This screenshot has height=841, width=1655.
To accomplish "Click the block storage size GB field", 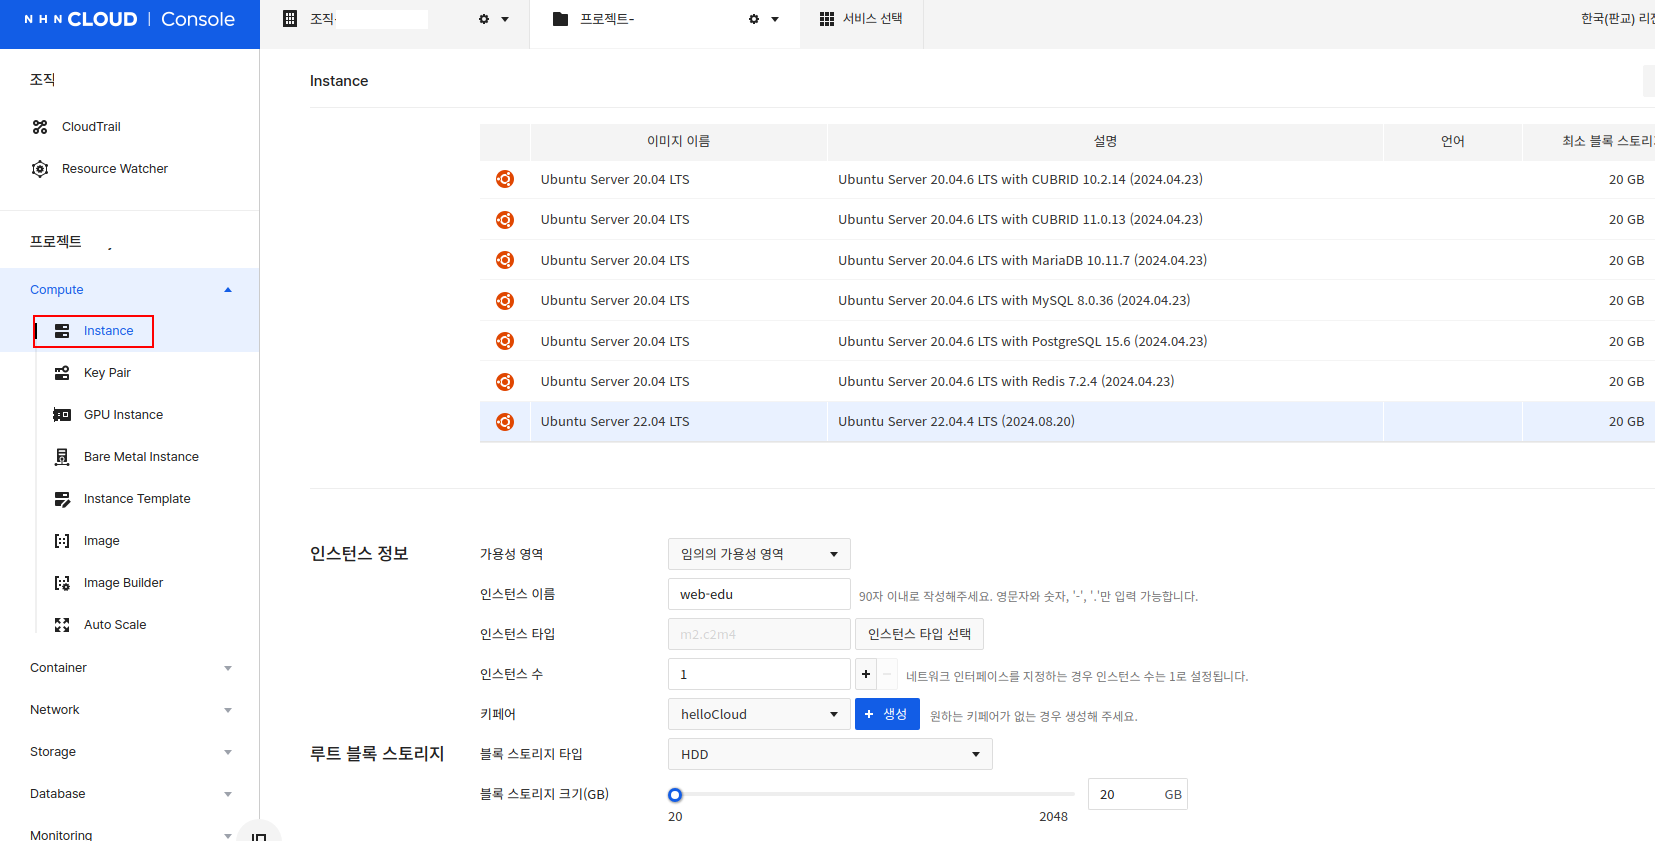I will pos(1137,794).
